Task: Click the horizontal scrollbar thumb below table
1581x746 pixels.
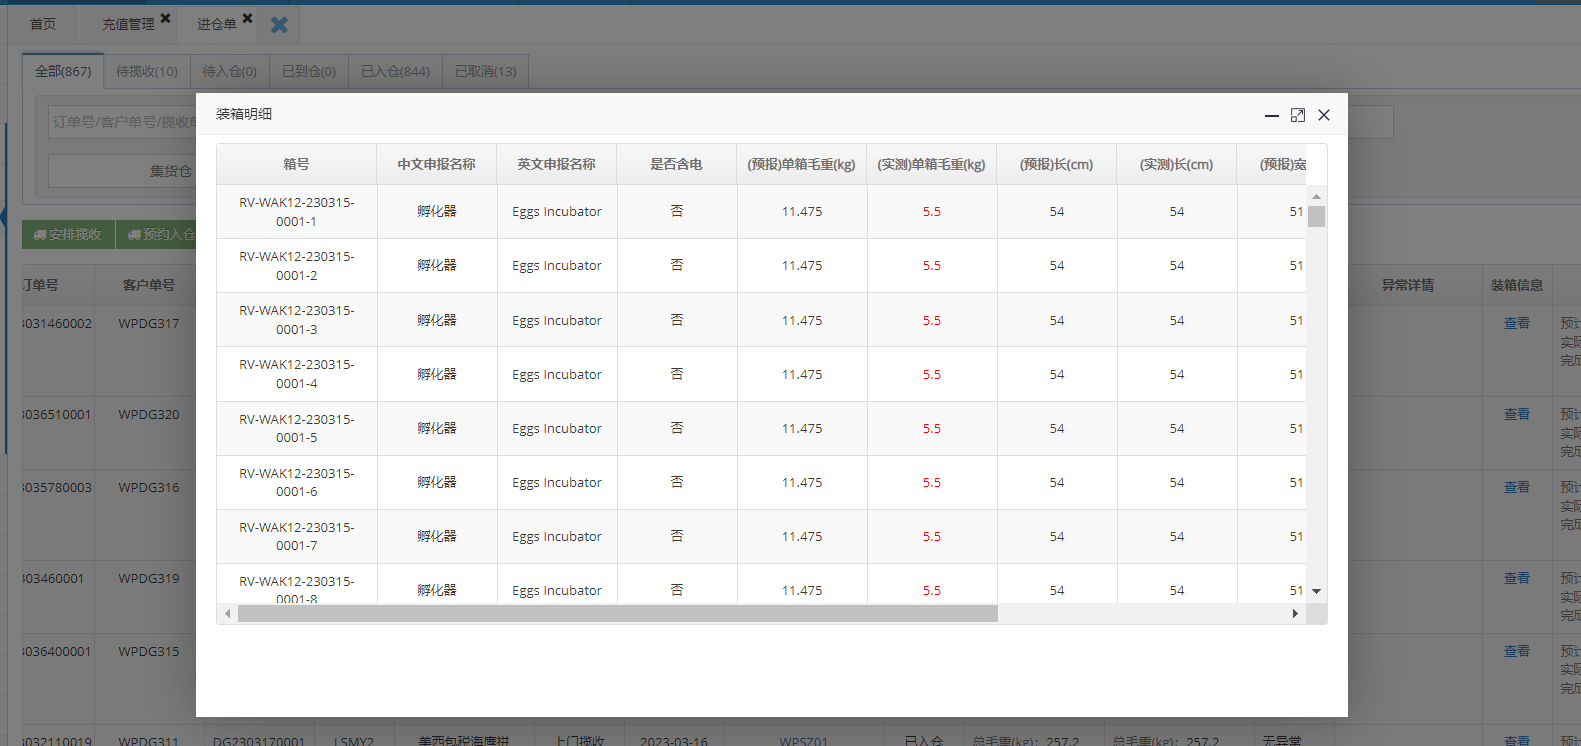Action: click(617, 613)
